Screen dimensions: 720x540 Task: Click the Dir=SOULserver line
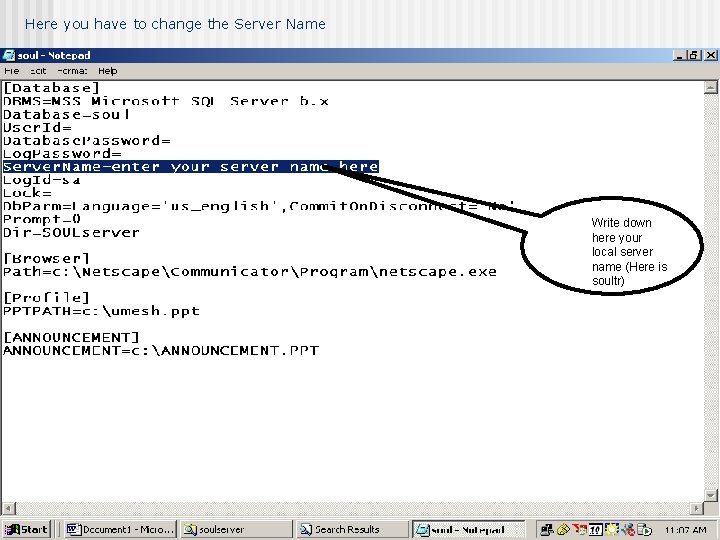[x=71, y=232]
